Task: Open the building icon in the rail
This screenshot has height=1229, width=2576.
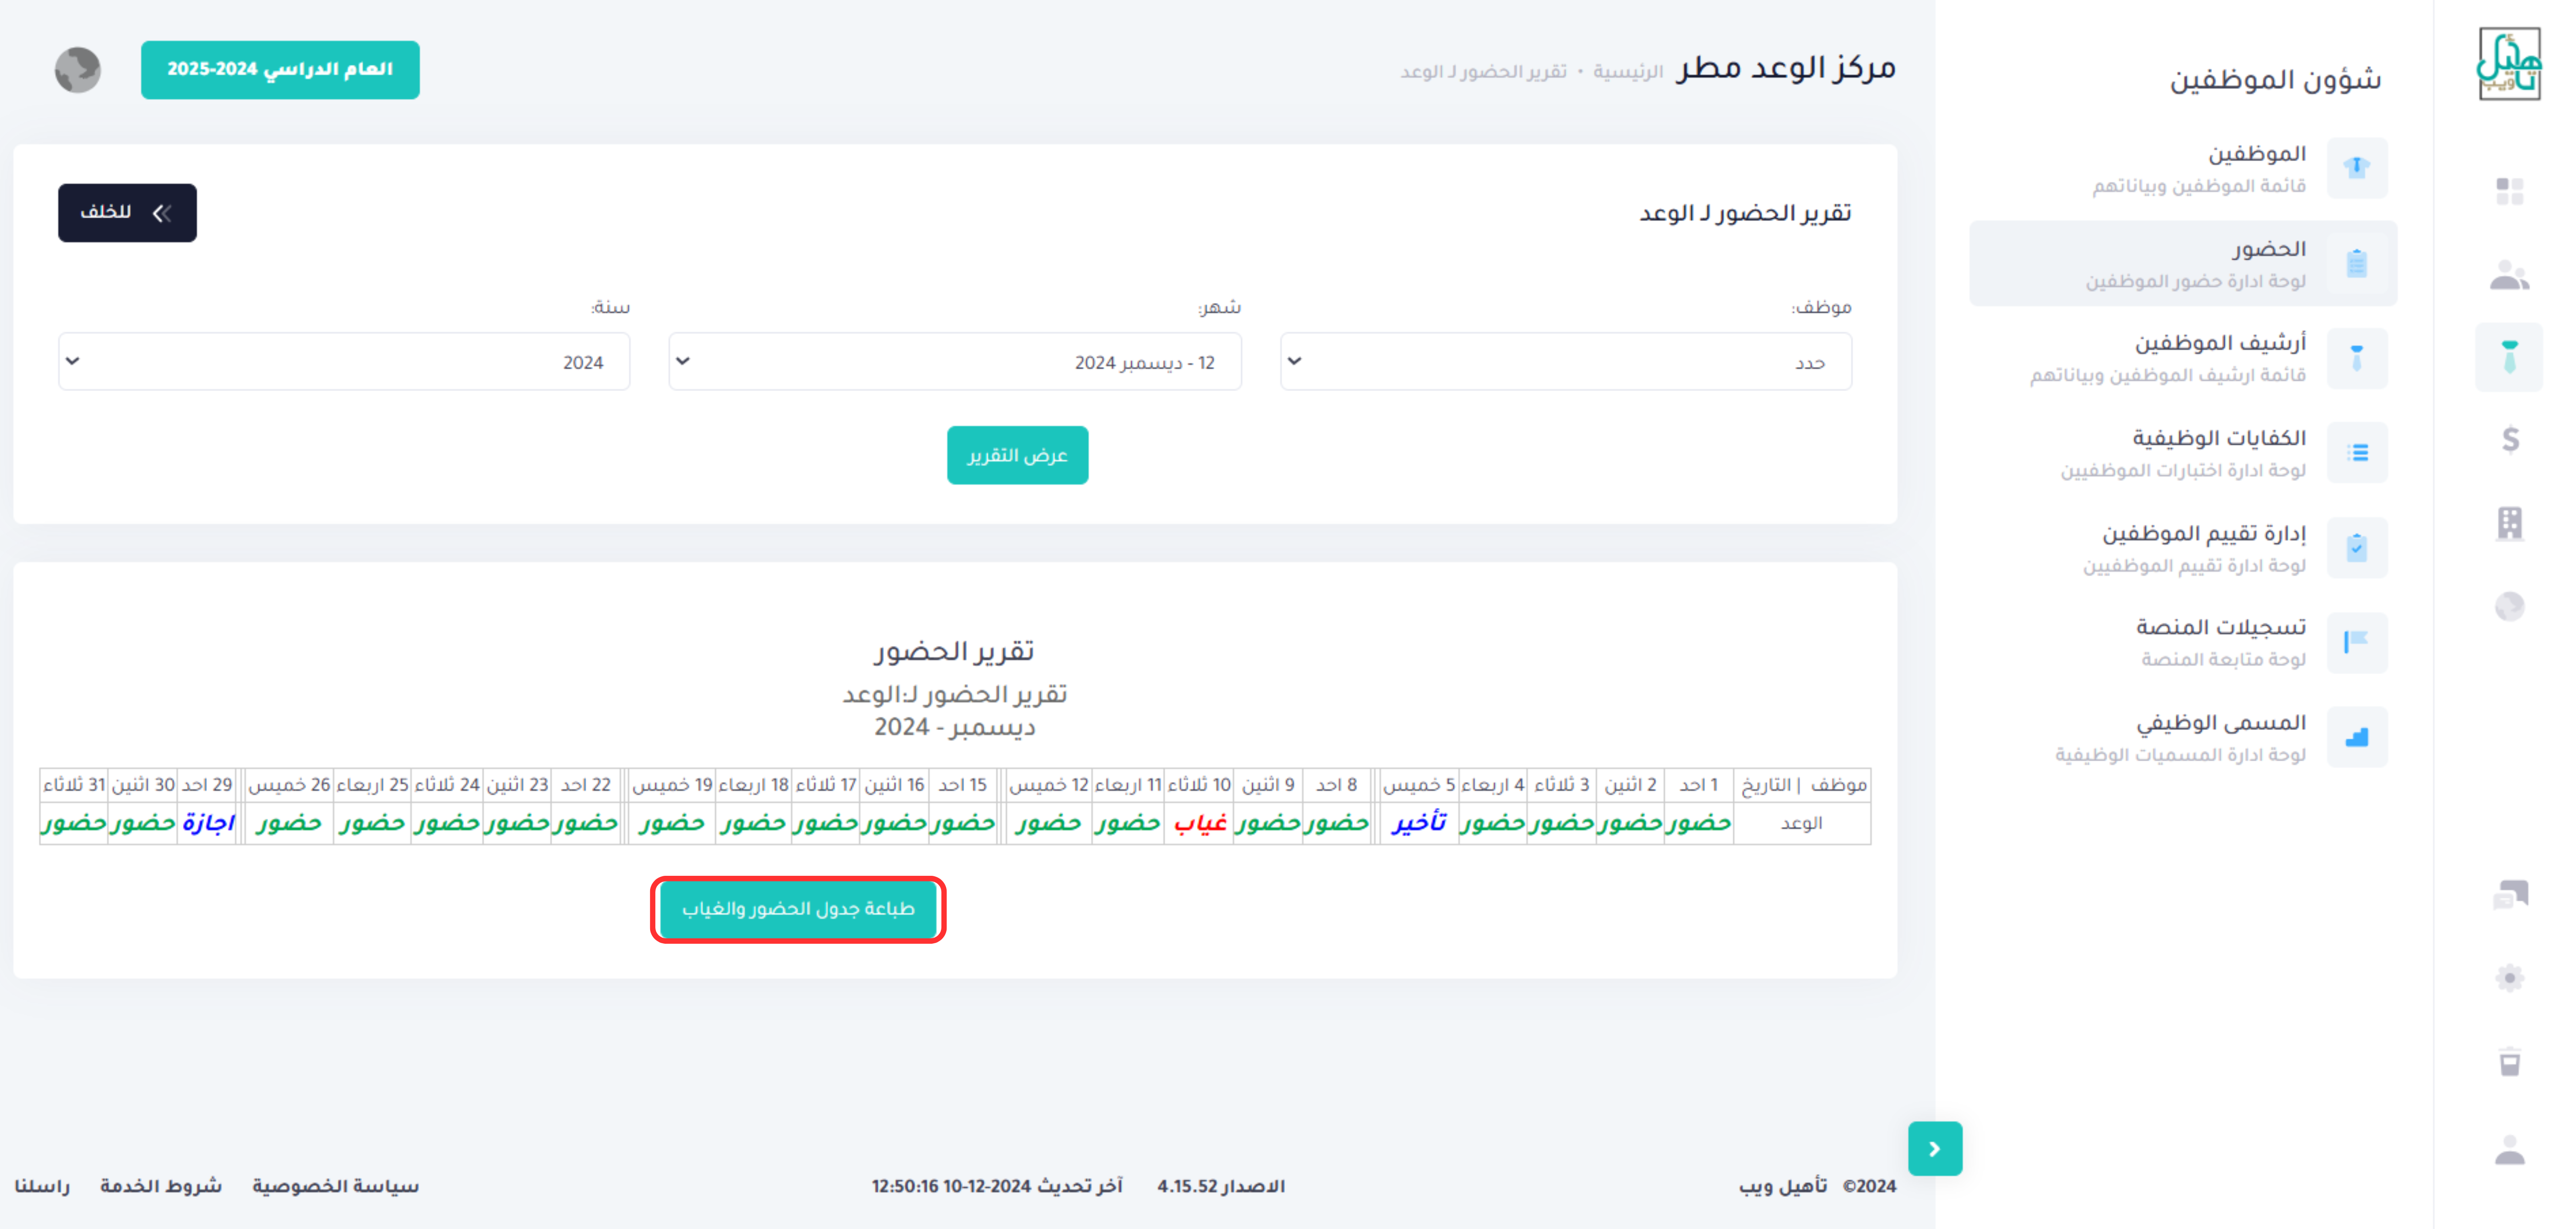Action: 2510,523
